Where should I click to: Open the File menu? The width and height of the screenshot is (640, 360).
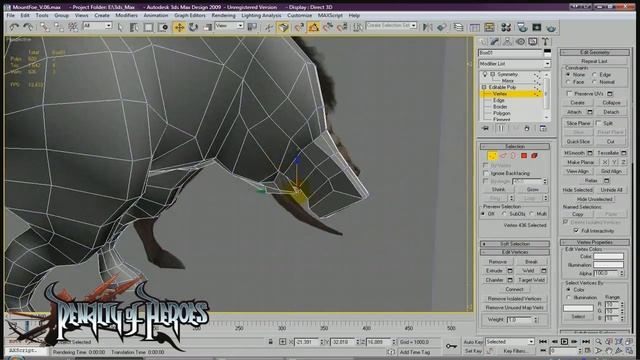[11, 16]
